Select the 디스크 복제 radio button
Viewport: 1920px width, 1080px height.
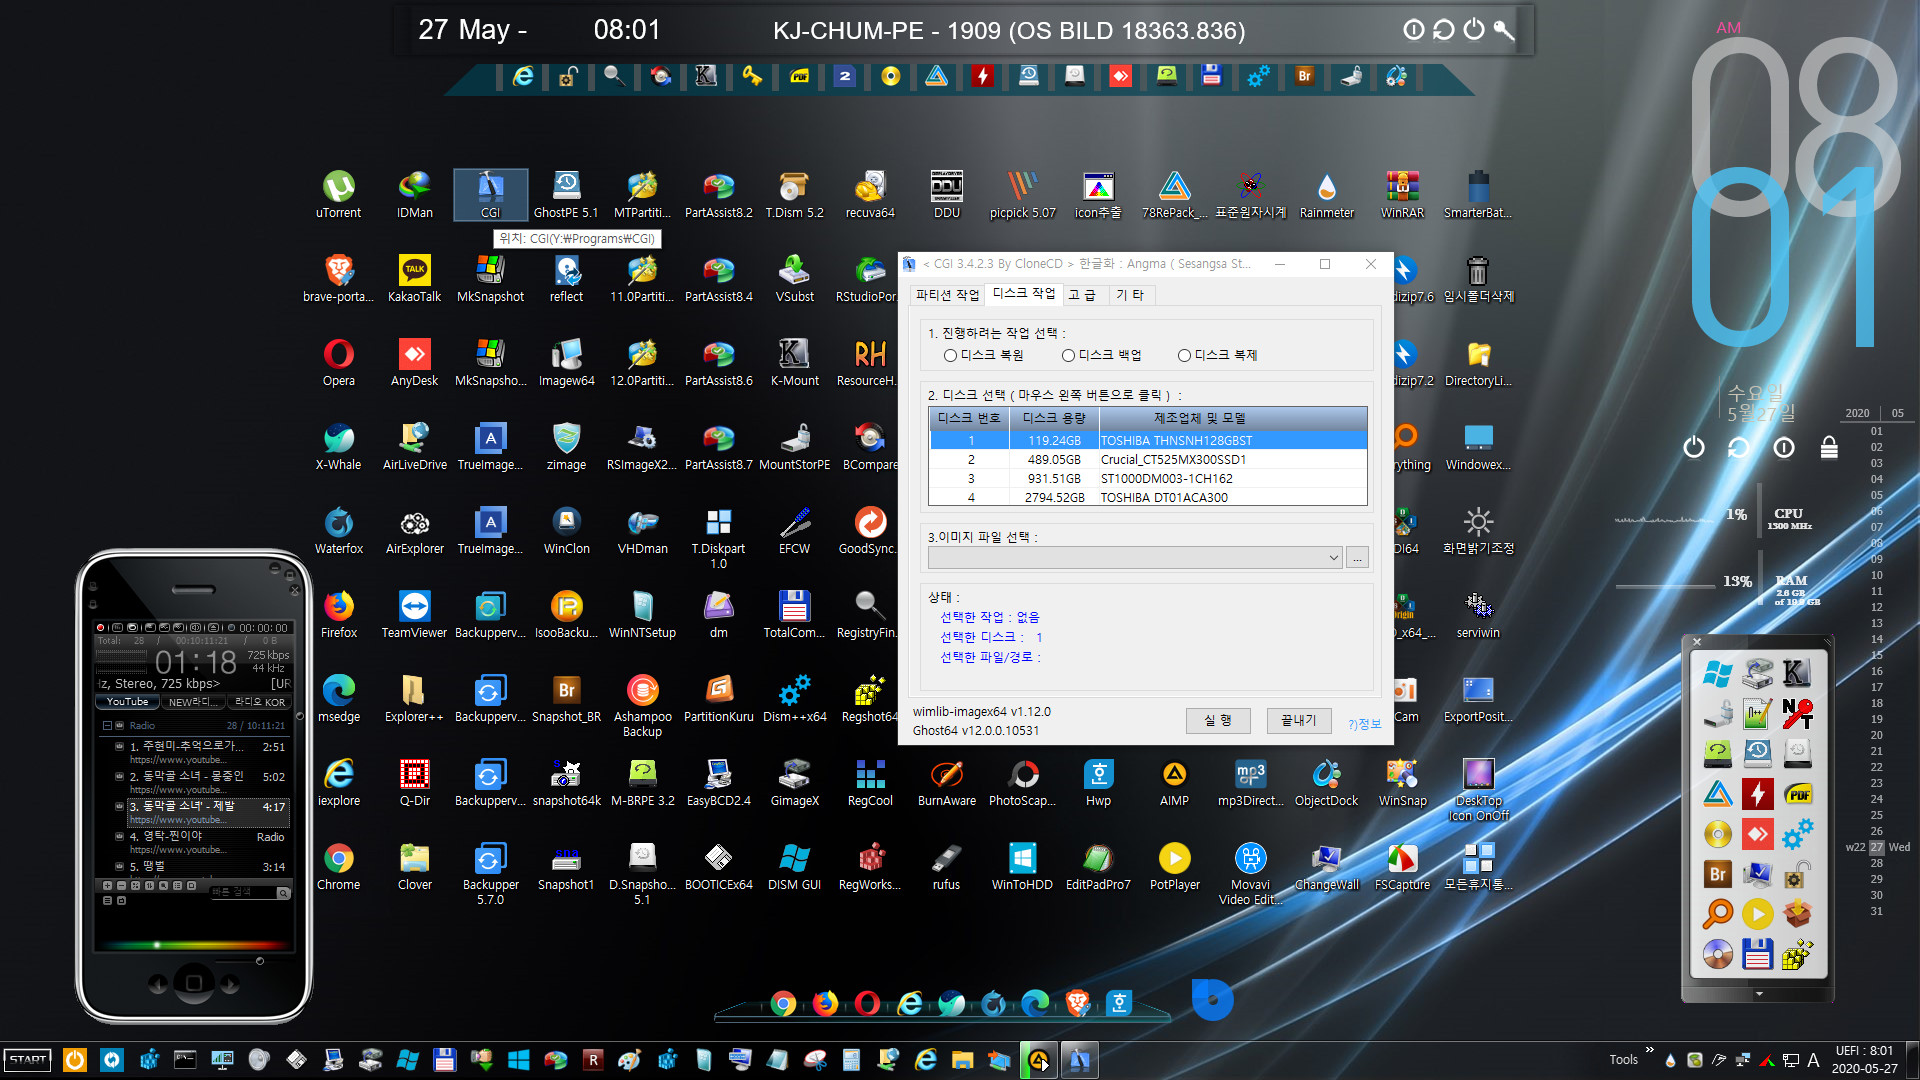click(1184, 355)
